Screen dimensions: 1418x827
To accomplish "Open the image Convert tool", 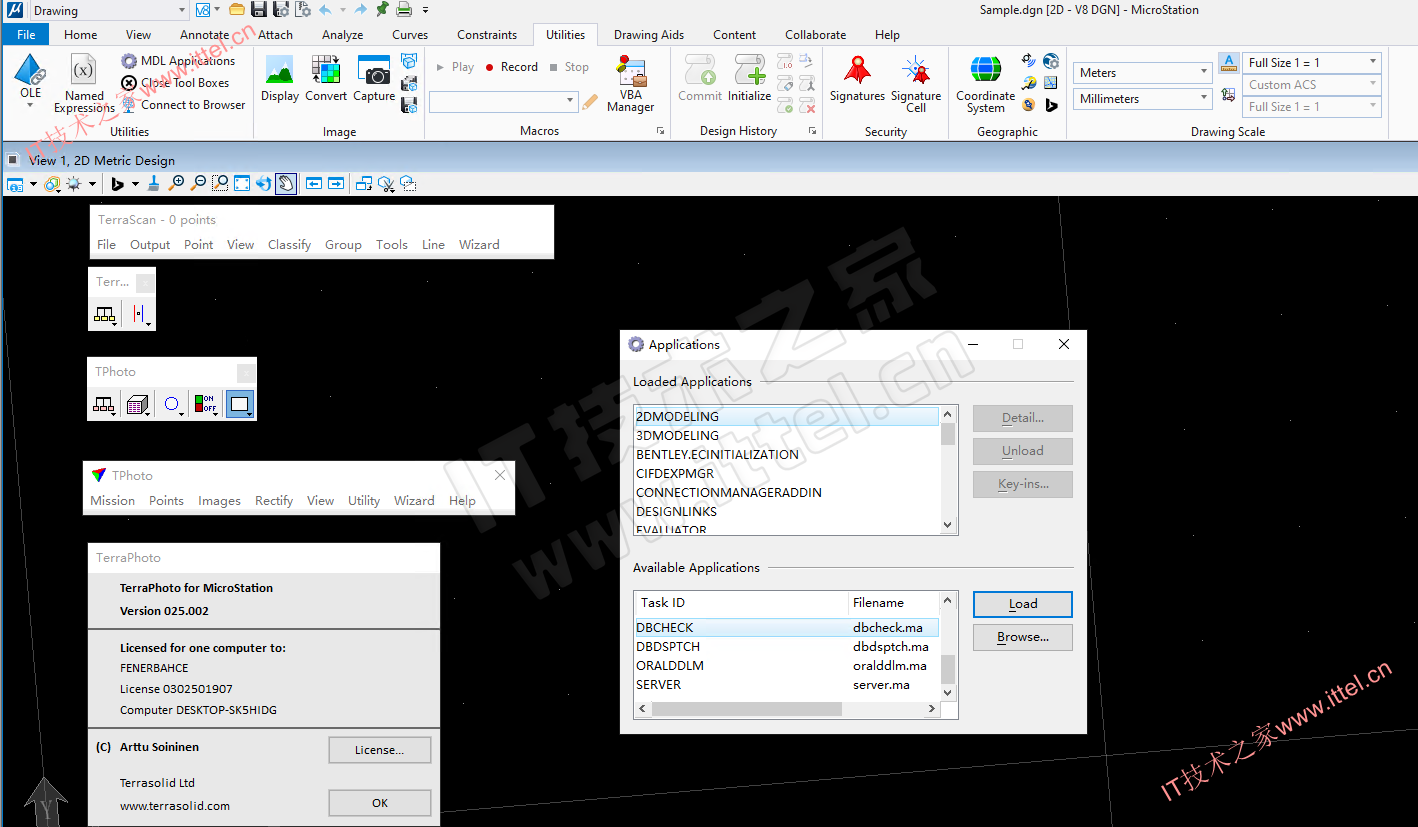I will 326,79.
